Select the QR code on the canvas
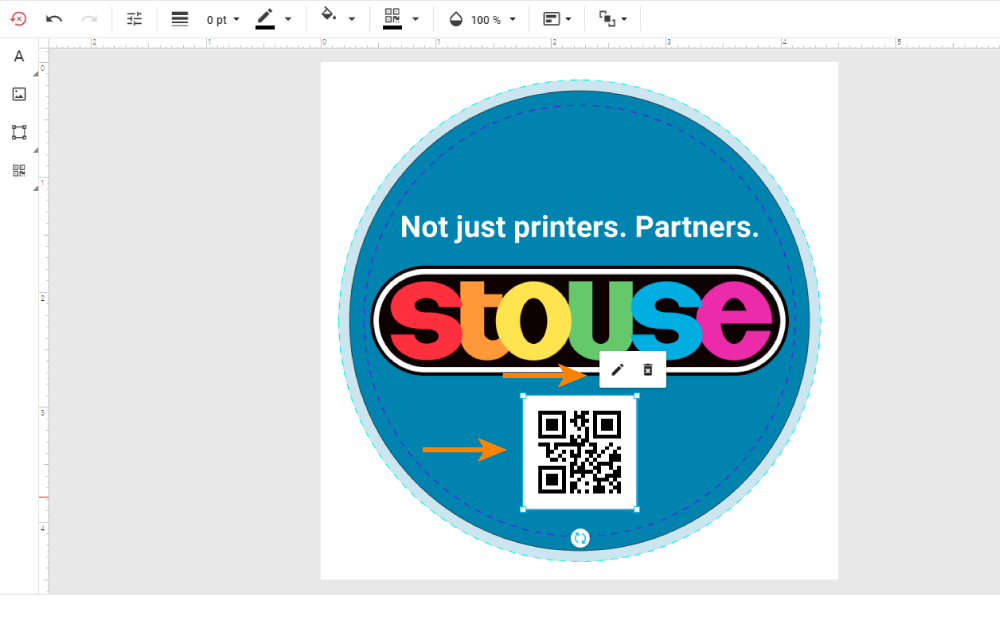The width and height of the screenshot is (1000, 631). click(x=580, y=452)
